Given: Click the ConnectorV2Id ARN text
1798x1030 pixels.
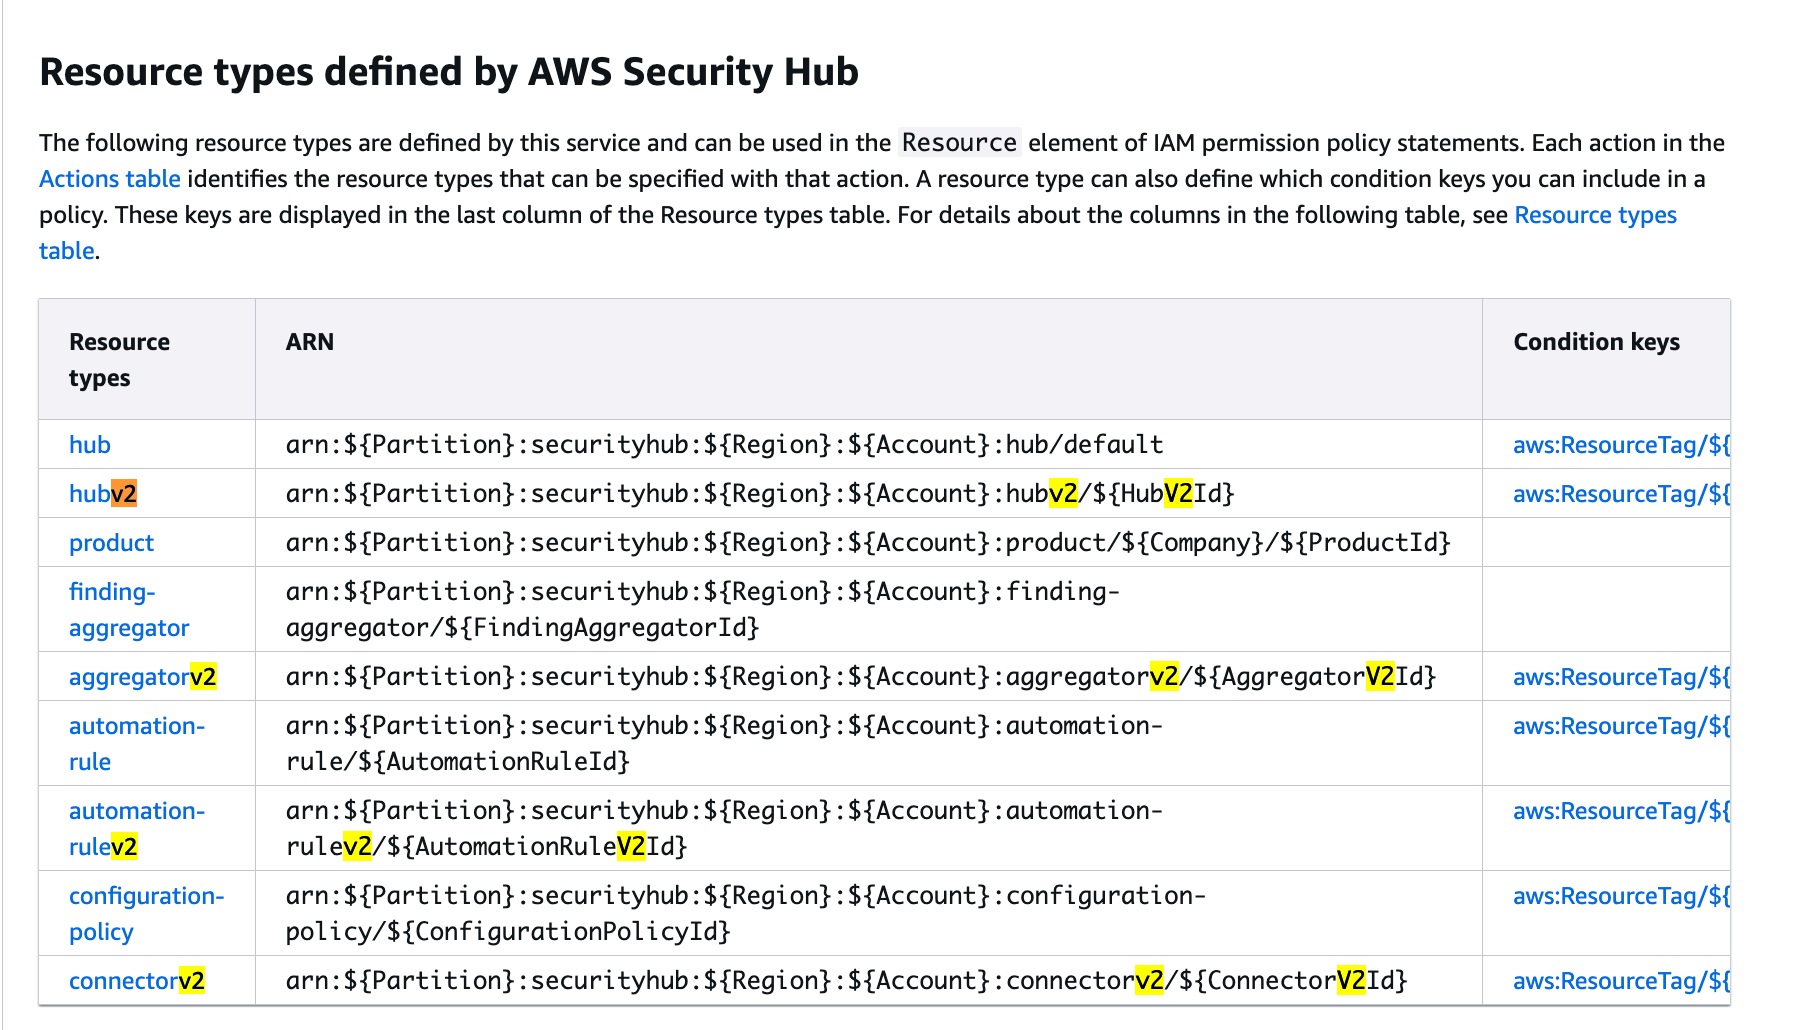Looking at the screenshot, I should click(847, 981).
